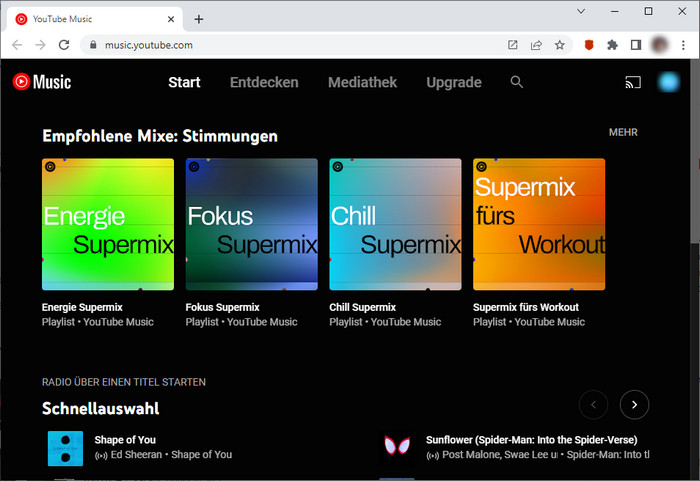Click the cast to device icon
Viewport: 700px width, 481px height.
tap(633, 82)
